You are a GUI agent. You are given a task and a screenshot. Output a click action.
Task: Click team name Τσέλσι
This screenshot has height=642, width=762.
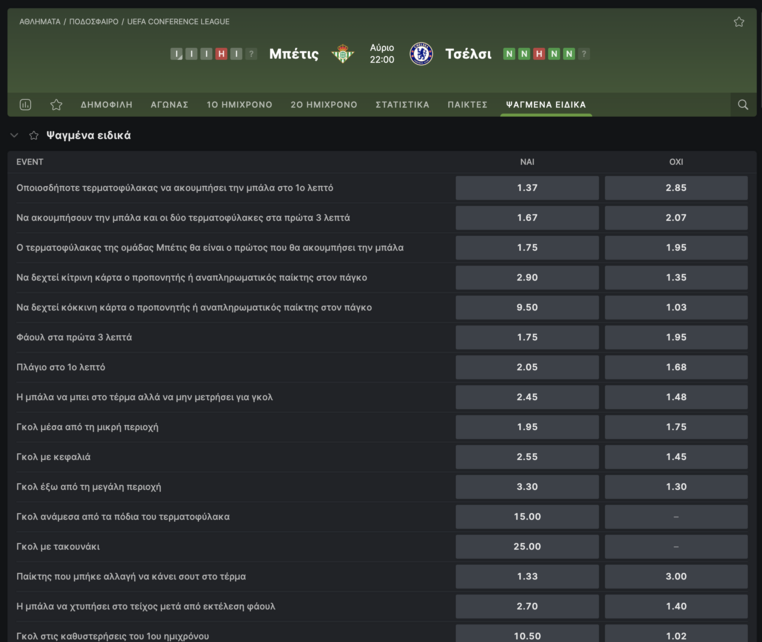click(468, 54)
